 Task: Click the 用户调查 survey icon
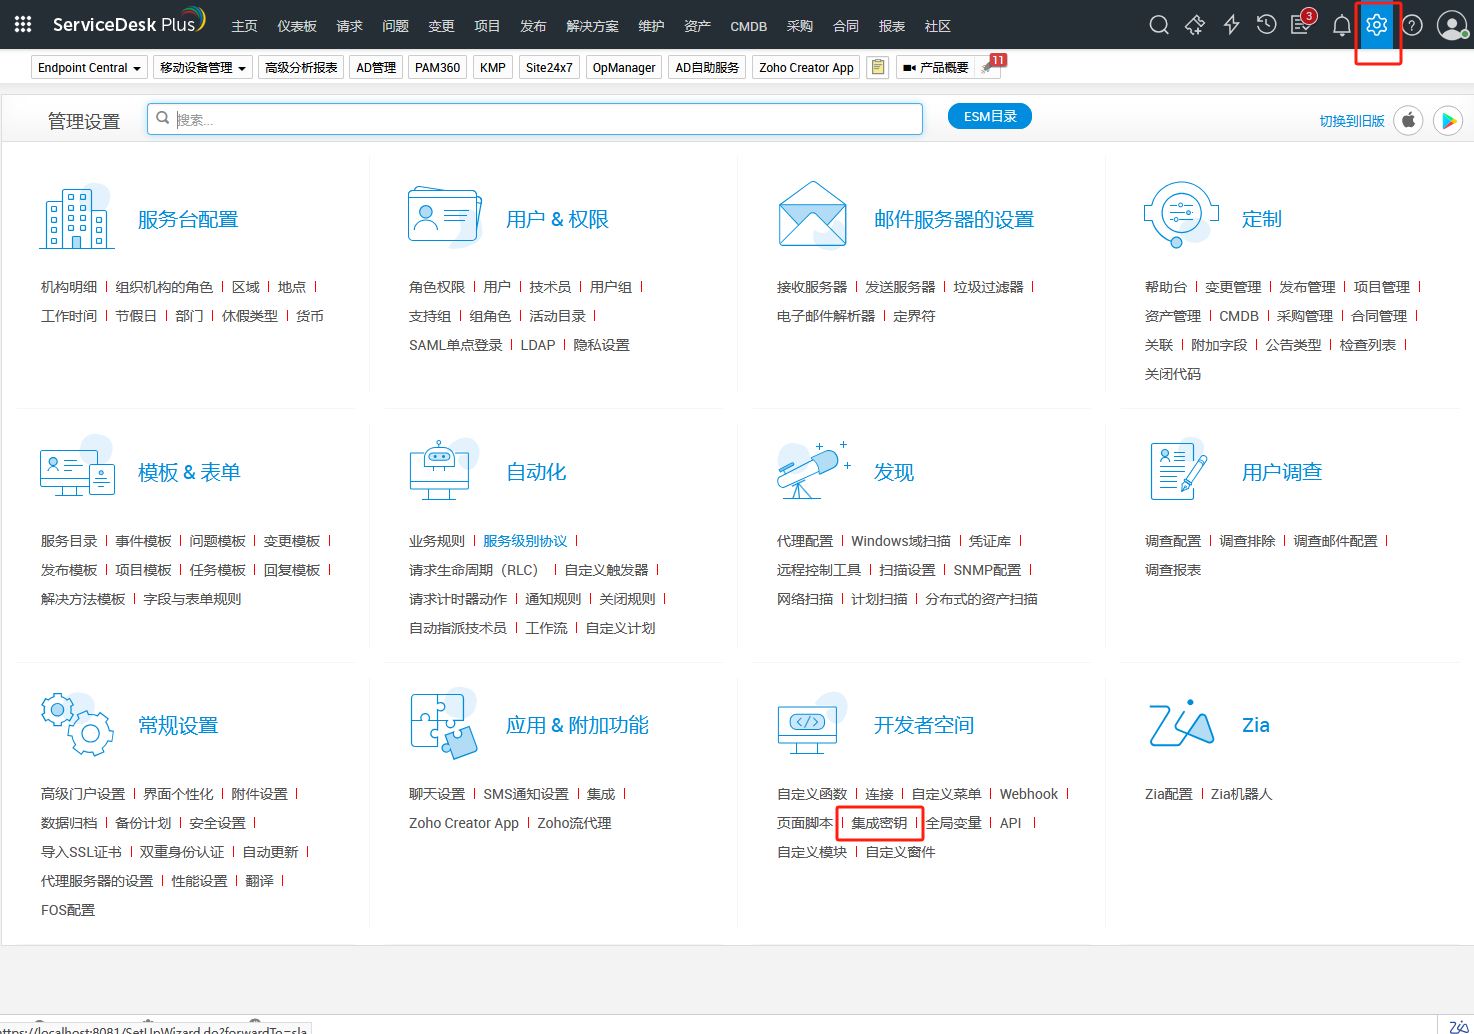click(1179, 469)
